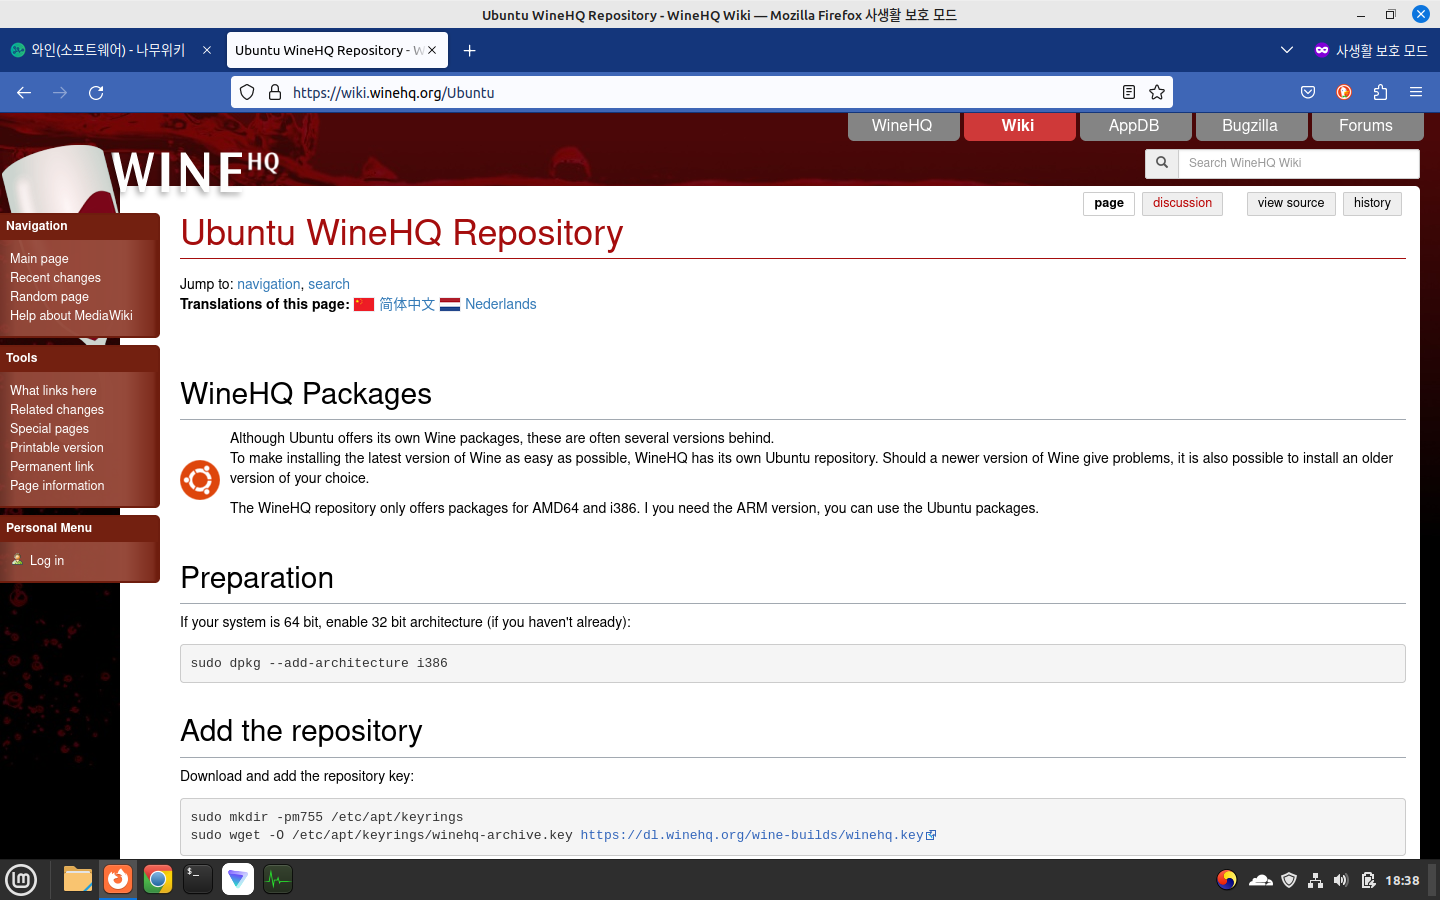
Task: Open the Forums navigation tab
Action: pos(1366,126)
